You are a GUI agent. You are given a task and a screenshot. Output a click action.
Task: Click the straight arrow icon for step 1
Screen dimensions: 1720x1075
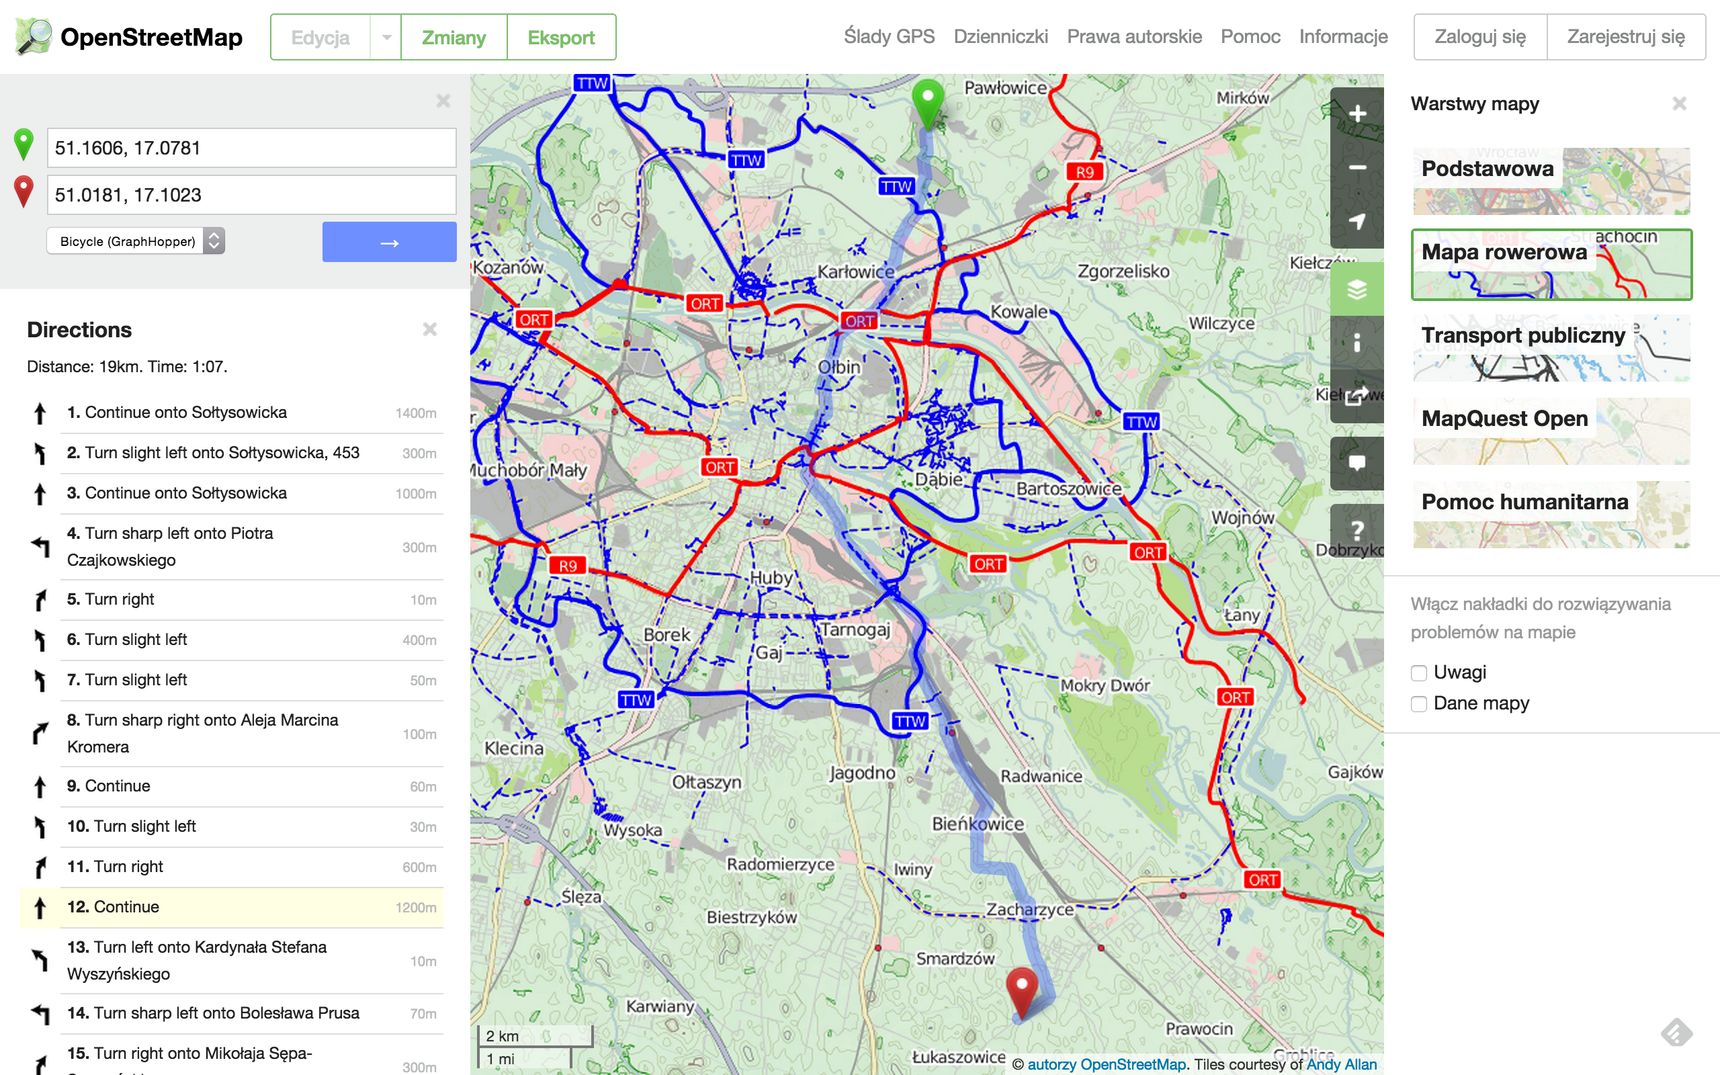(x=40, y=413)
